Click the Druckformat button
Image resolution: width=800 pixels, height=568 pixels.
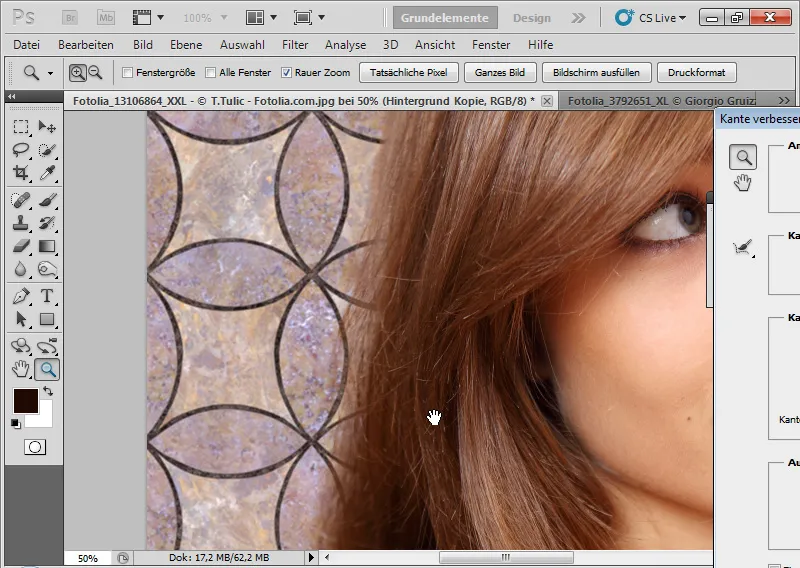click(x=696, y=72)
